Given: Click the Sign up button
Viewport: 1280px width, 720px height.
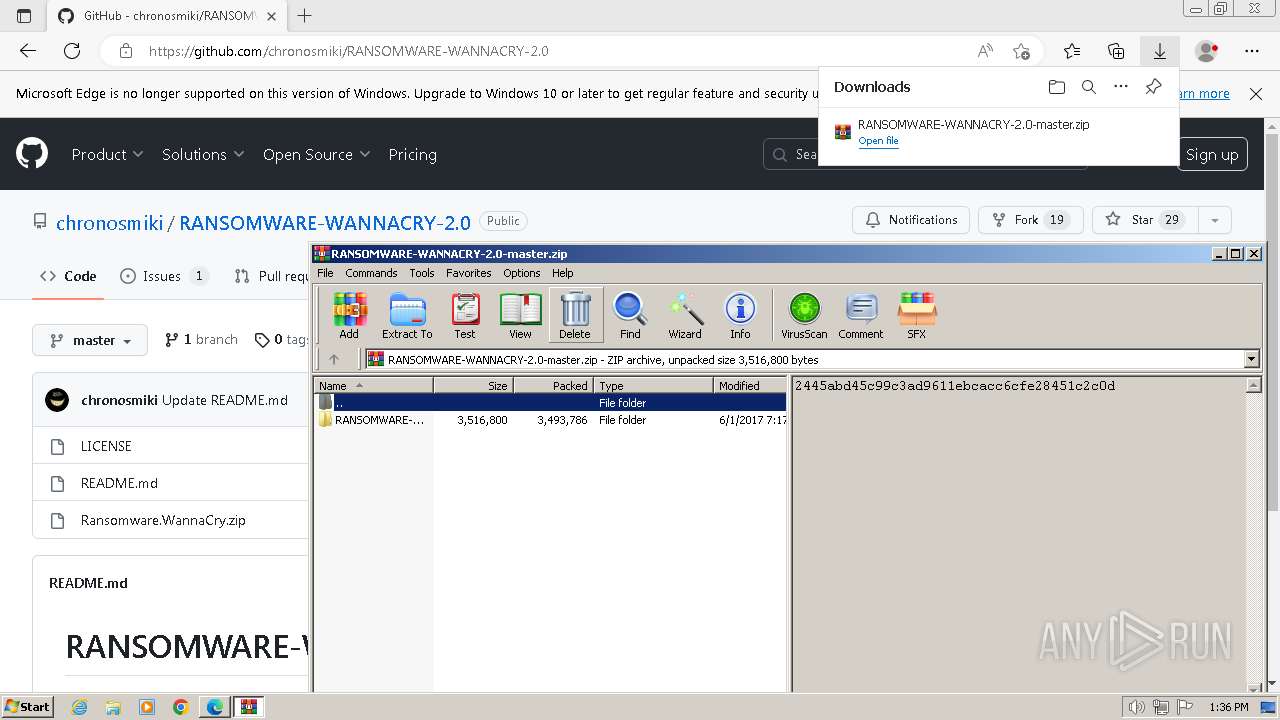Looking at the screenshot, I should pyautogui.click(x=1212, y=154).
